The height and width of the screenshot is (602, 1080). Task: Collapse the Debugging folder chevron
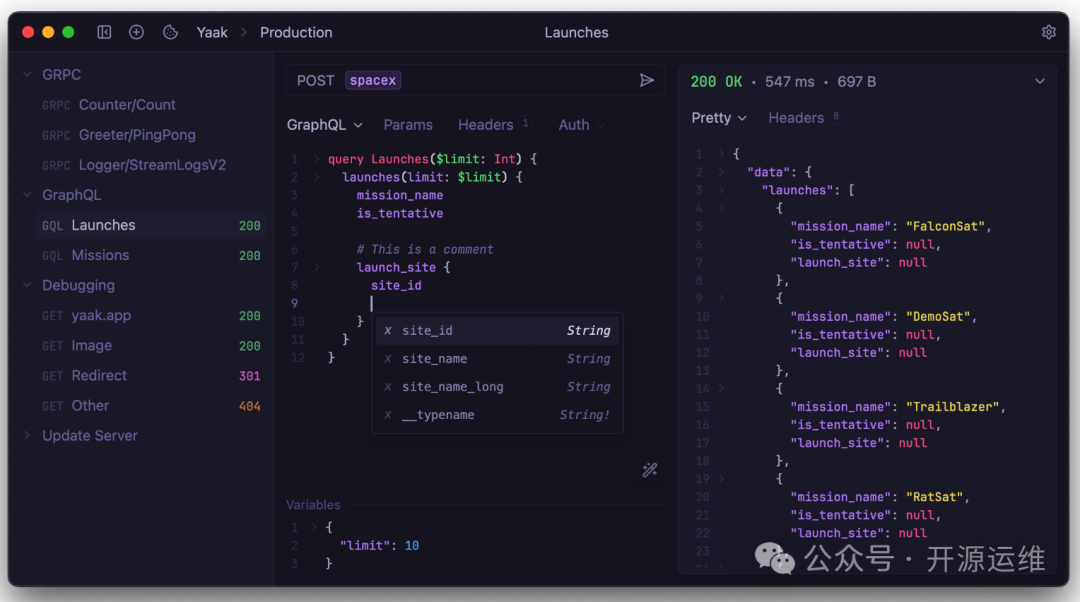coord(28,285)
